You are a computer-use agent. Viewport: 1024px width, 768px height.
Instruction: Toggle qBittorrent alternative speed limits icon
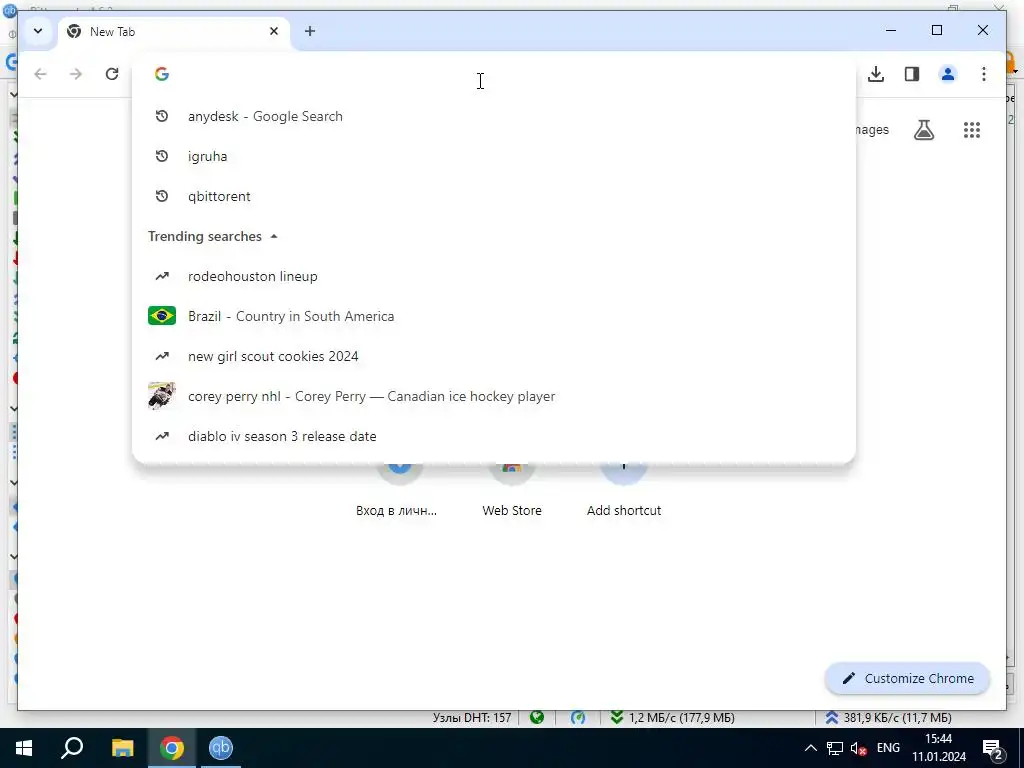tap(578, 718)
